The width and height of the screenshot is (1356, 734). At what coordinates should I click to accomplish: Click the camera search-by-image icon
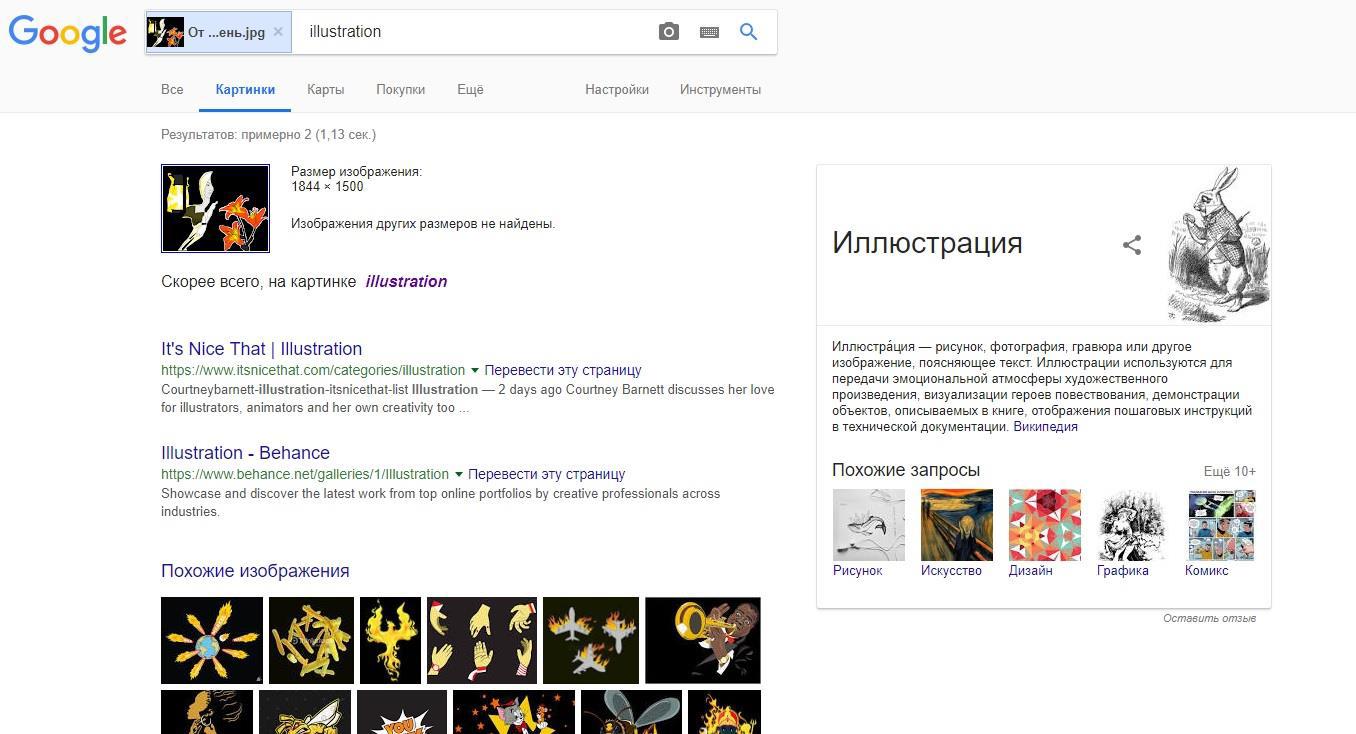click(x=669, y=32)
